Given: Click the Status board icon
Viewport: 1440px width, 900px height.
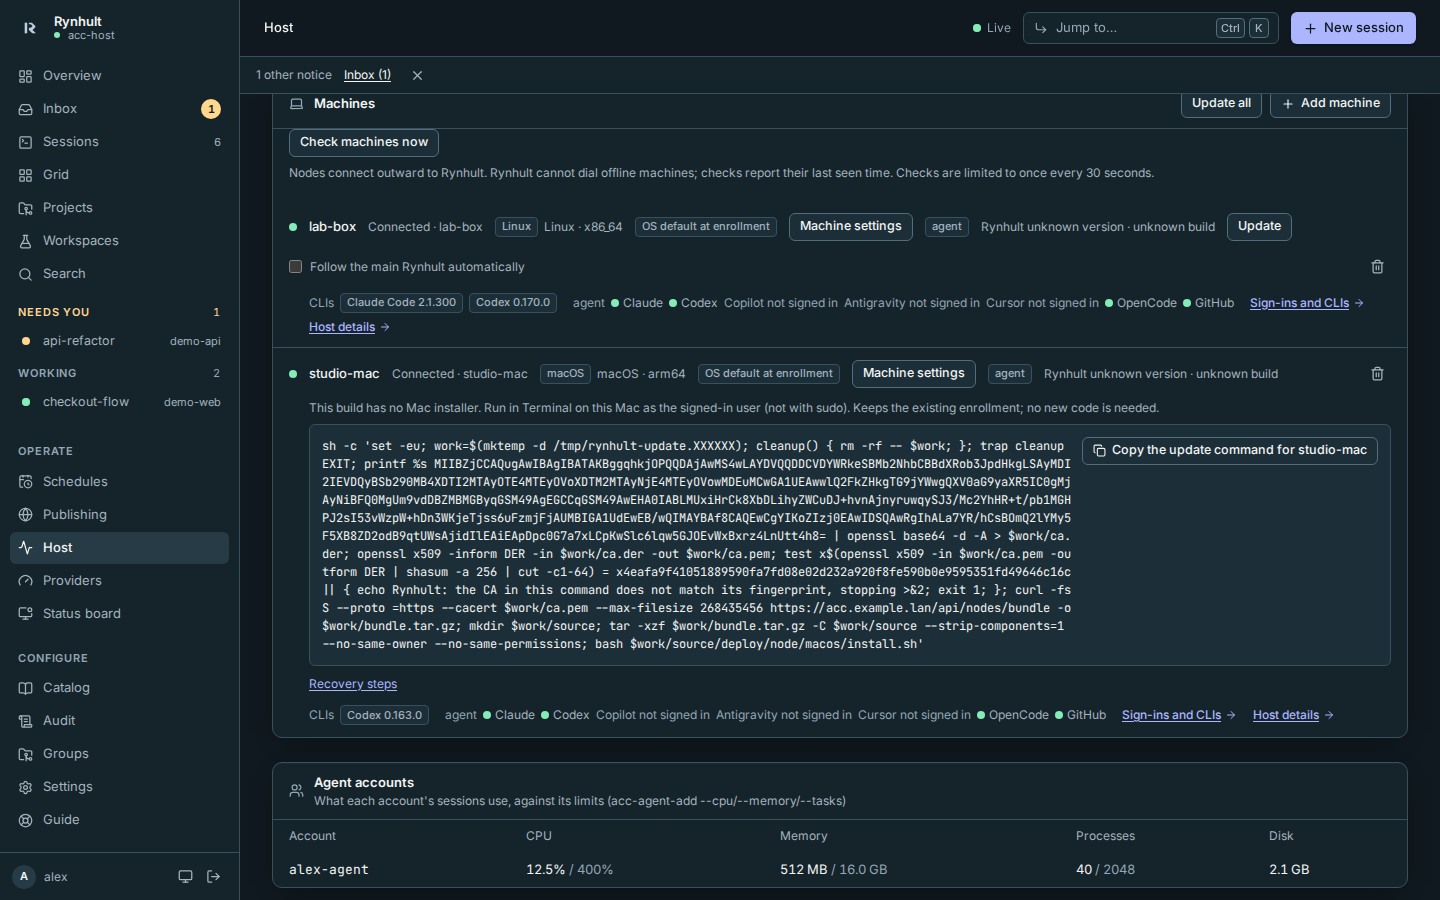Looking at the screenshot, I should [x=26, y=614].
